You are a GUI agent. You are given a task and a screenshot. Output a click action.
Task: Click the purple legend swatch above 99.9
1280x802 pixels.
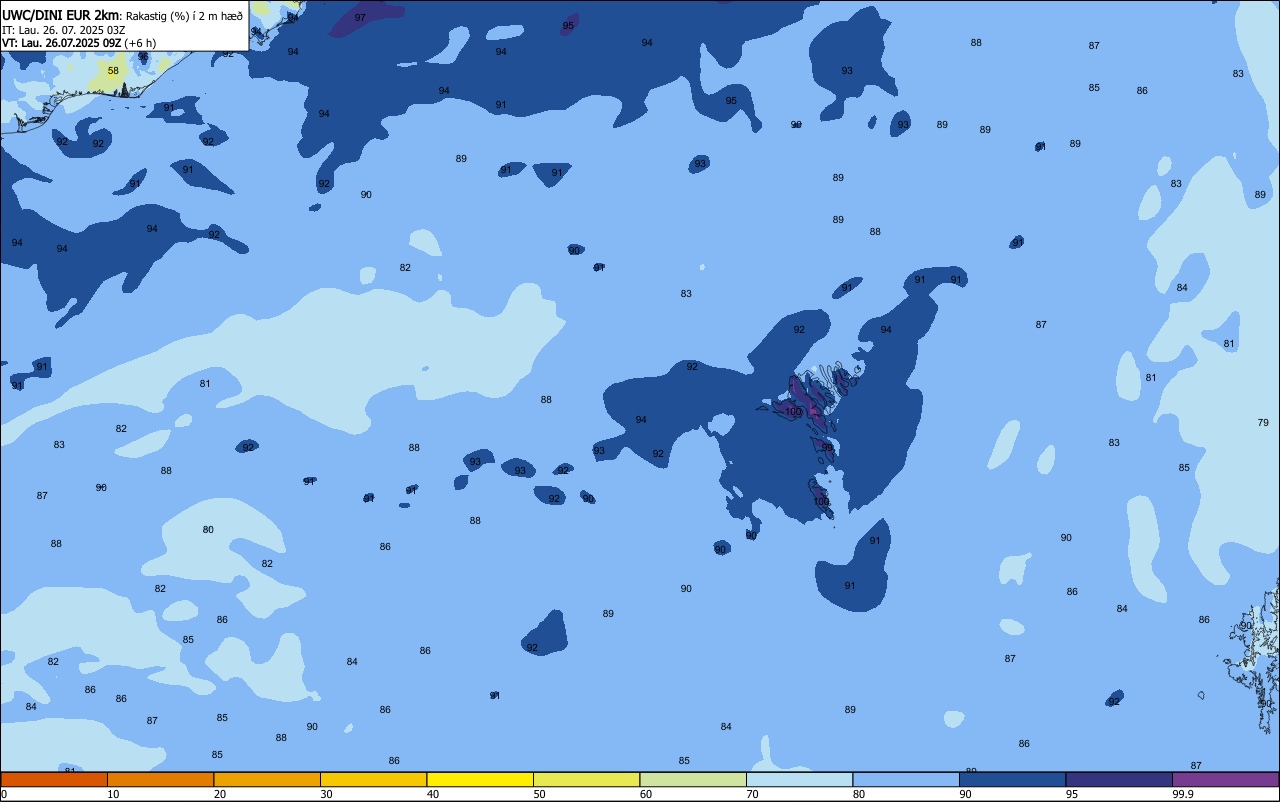click(x=1225, y=779)
